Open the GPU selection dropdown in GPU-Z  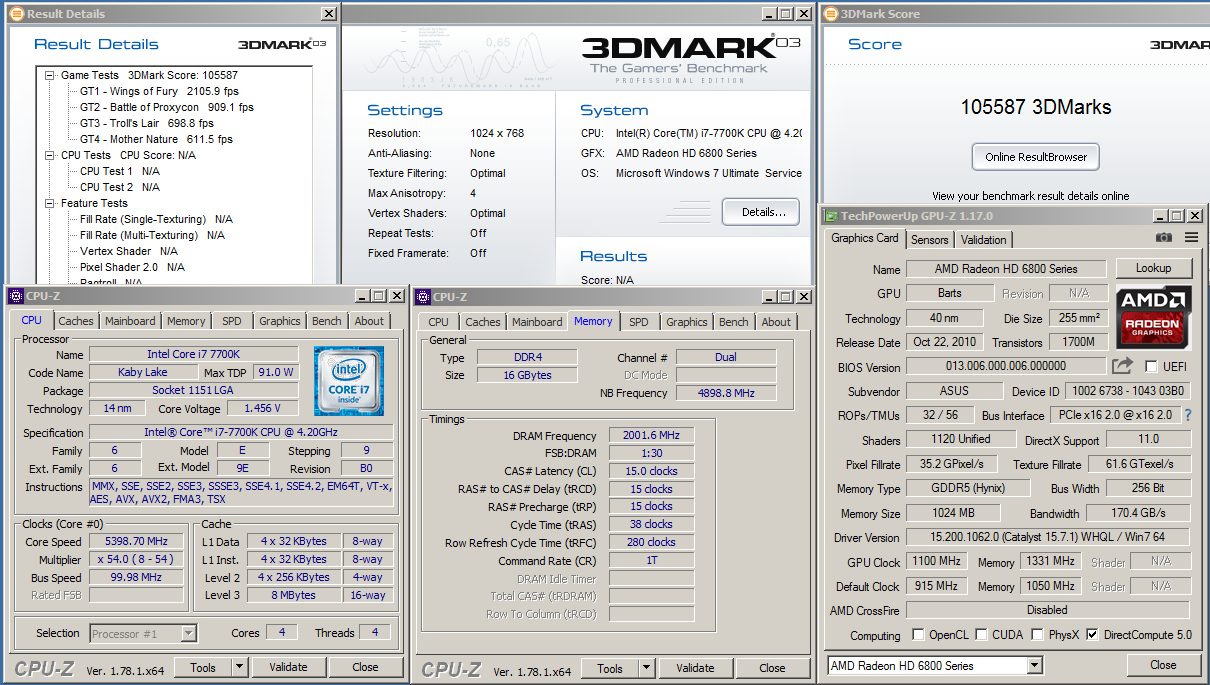[1034, 666]
